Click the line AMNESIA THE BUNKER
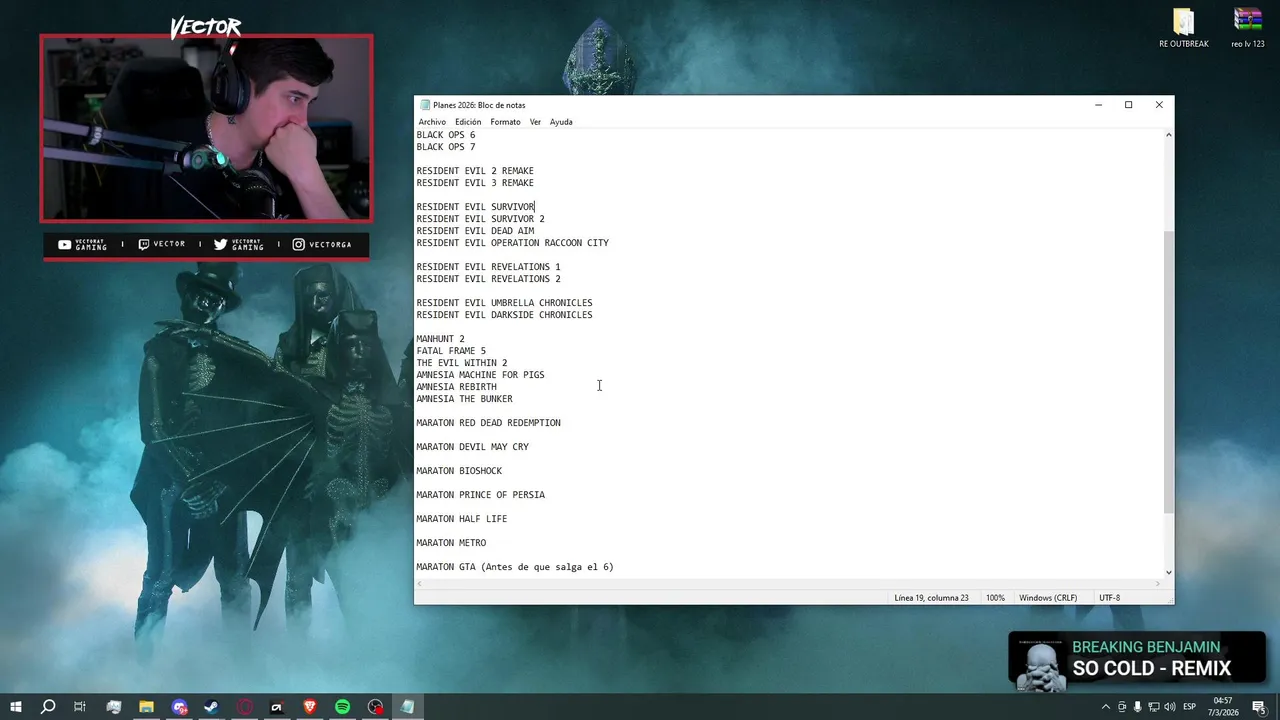 (x=465, y=399)
